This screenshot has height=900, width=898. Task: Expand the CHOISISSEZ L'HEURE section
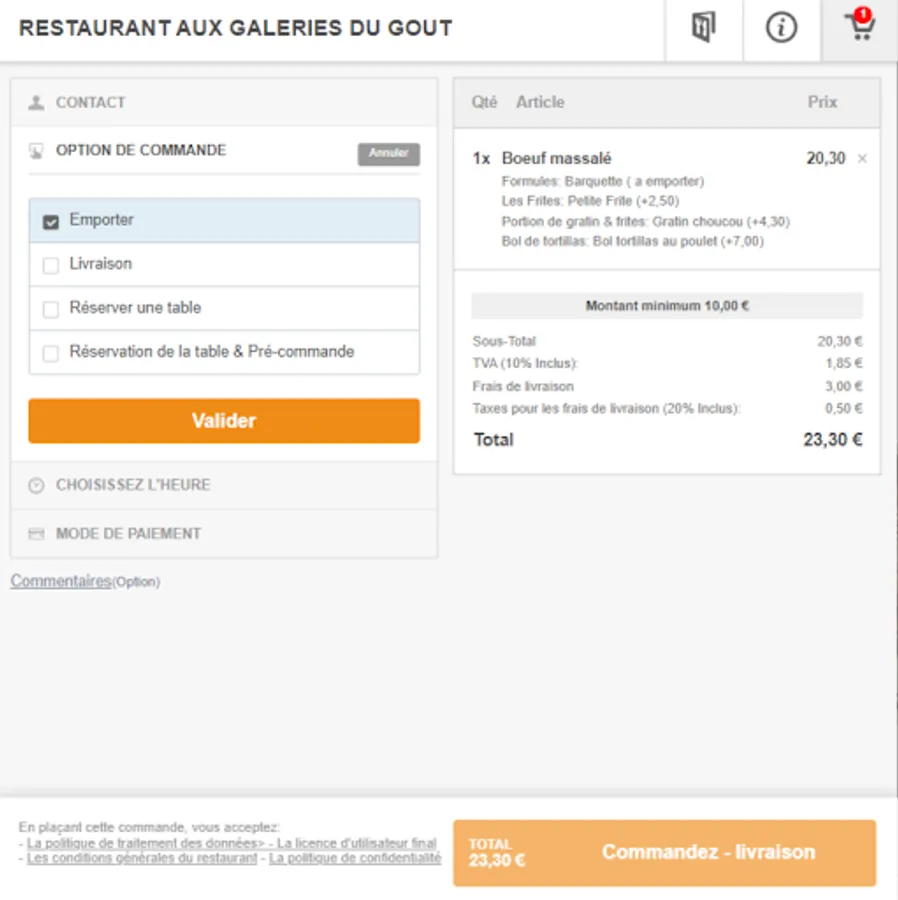[133, 485]
